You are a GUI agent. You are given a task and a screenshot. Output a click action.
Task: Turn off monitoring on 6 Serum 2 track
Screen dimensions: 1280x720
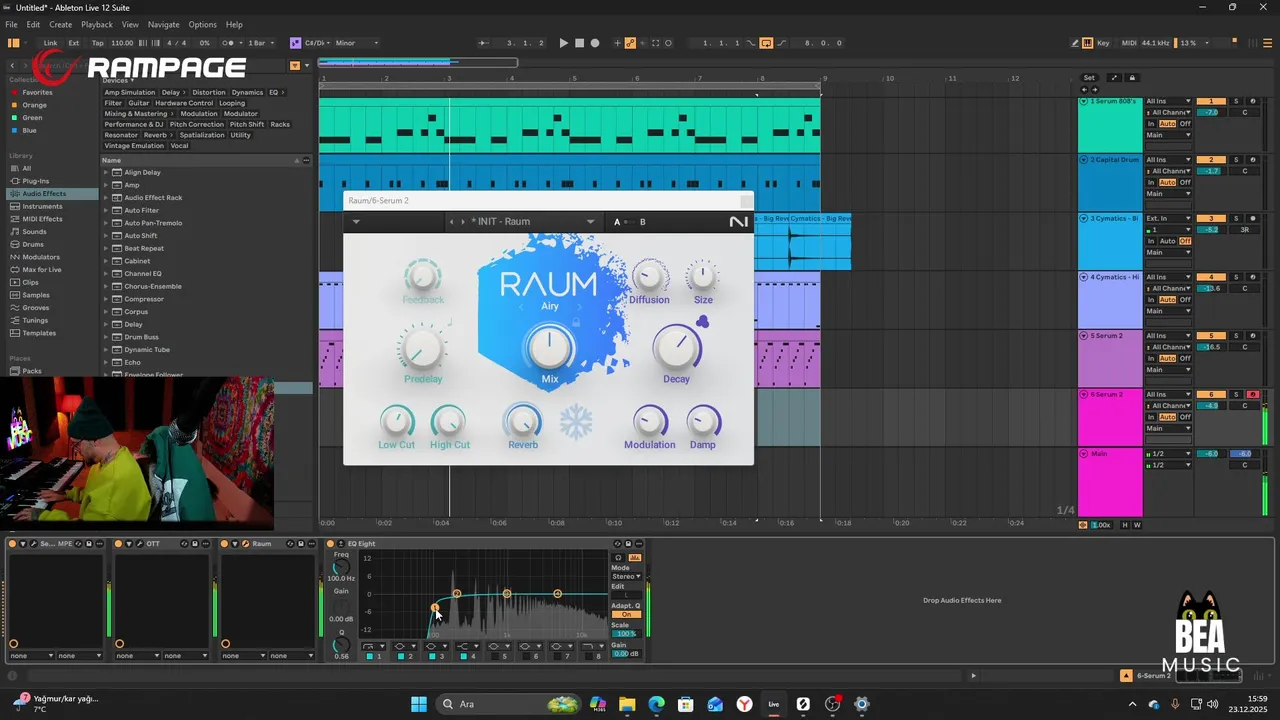click(1185, 417)
